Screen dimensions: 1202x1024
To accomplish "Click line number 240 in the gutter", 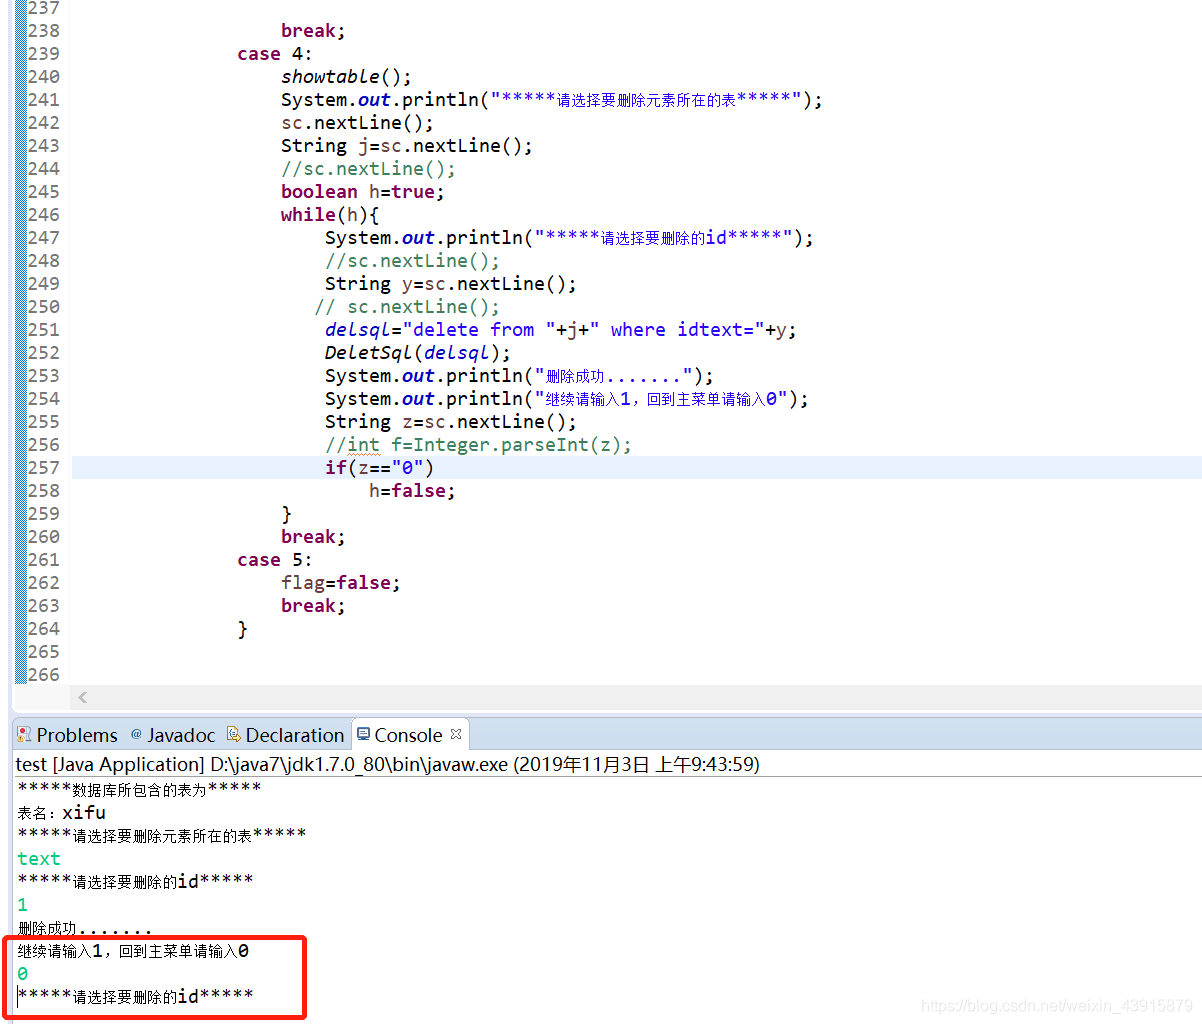I will click(43, 76).
